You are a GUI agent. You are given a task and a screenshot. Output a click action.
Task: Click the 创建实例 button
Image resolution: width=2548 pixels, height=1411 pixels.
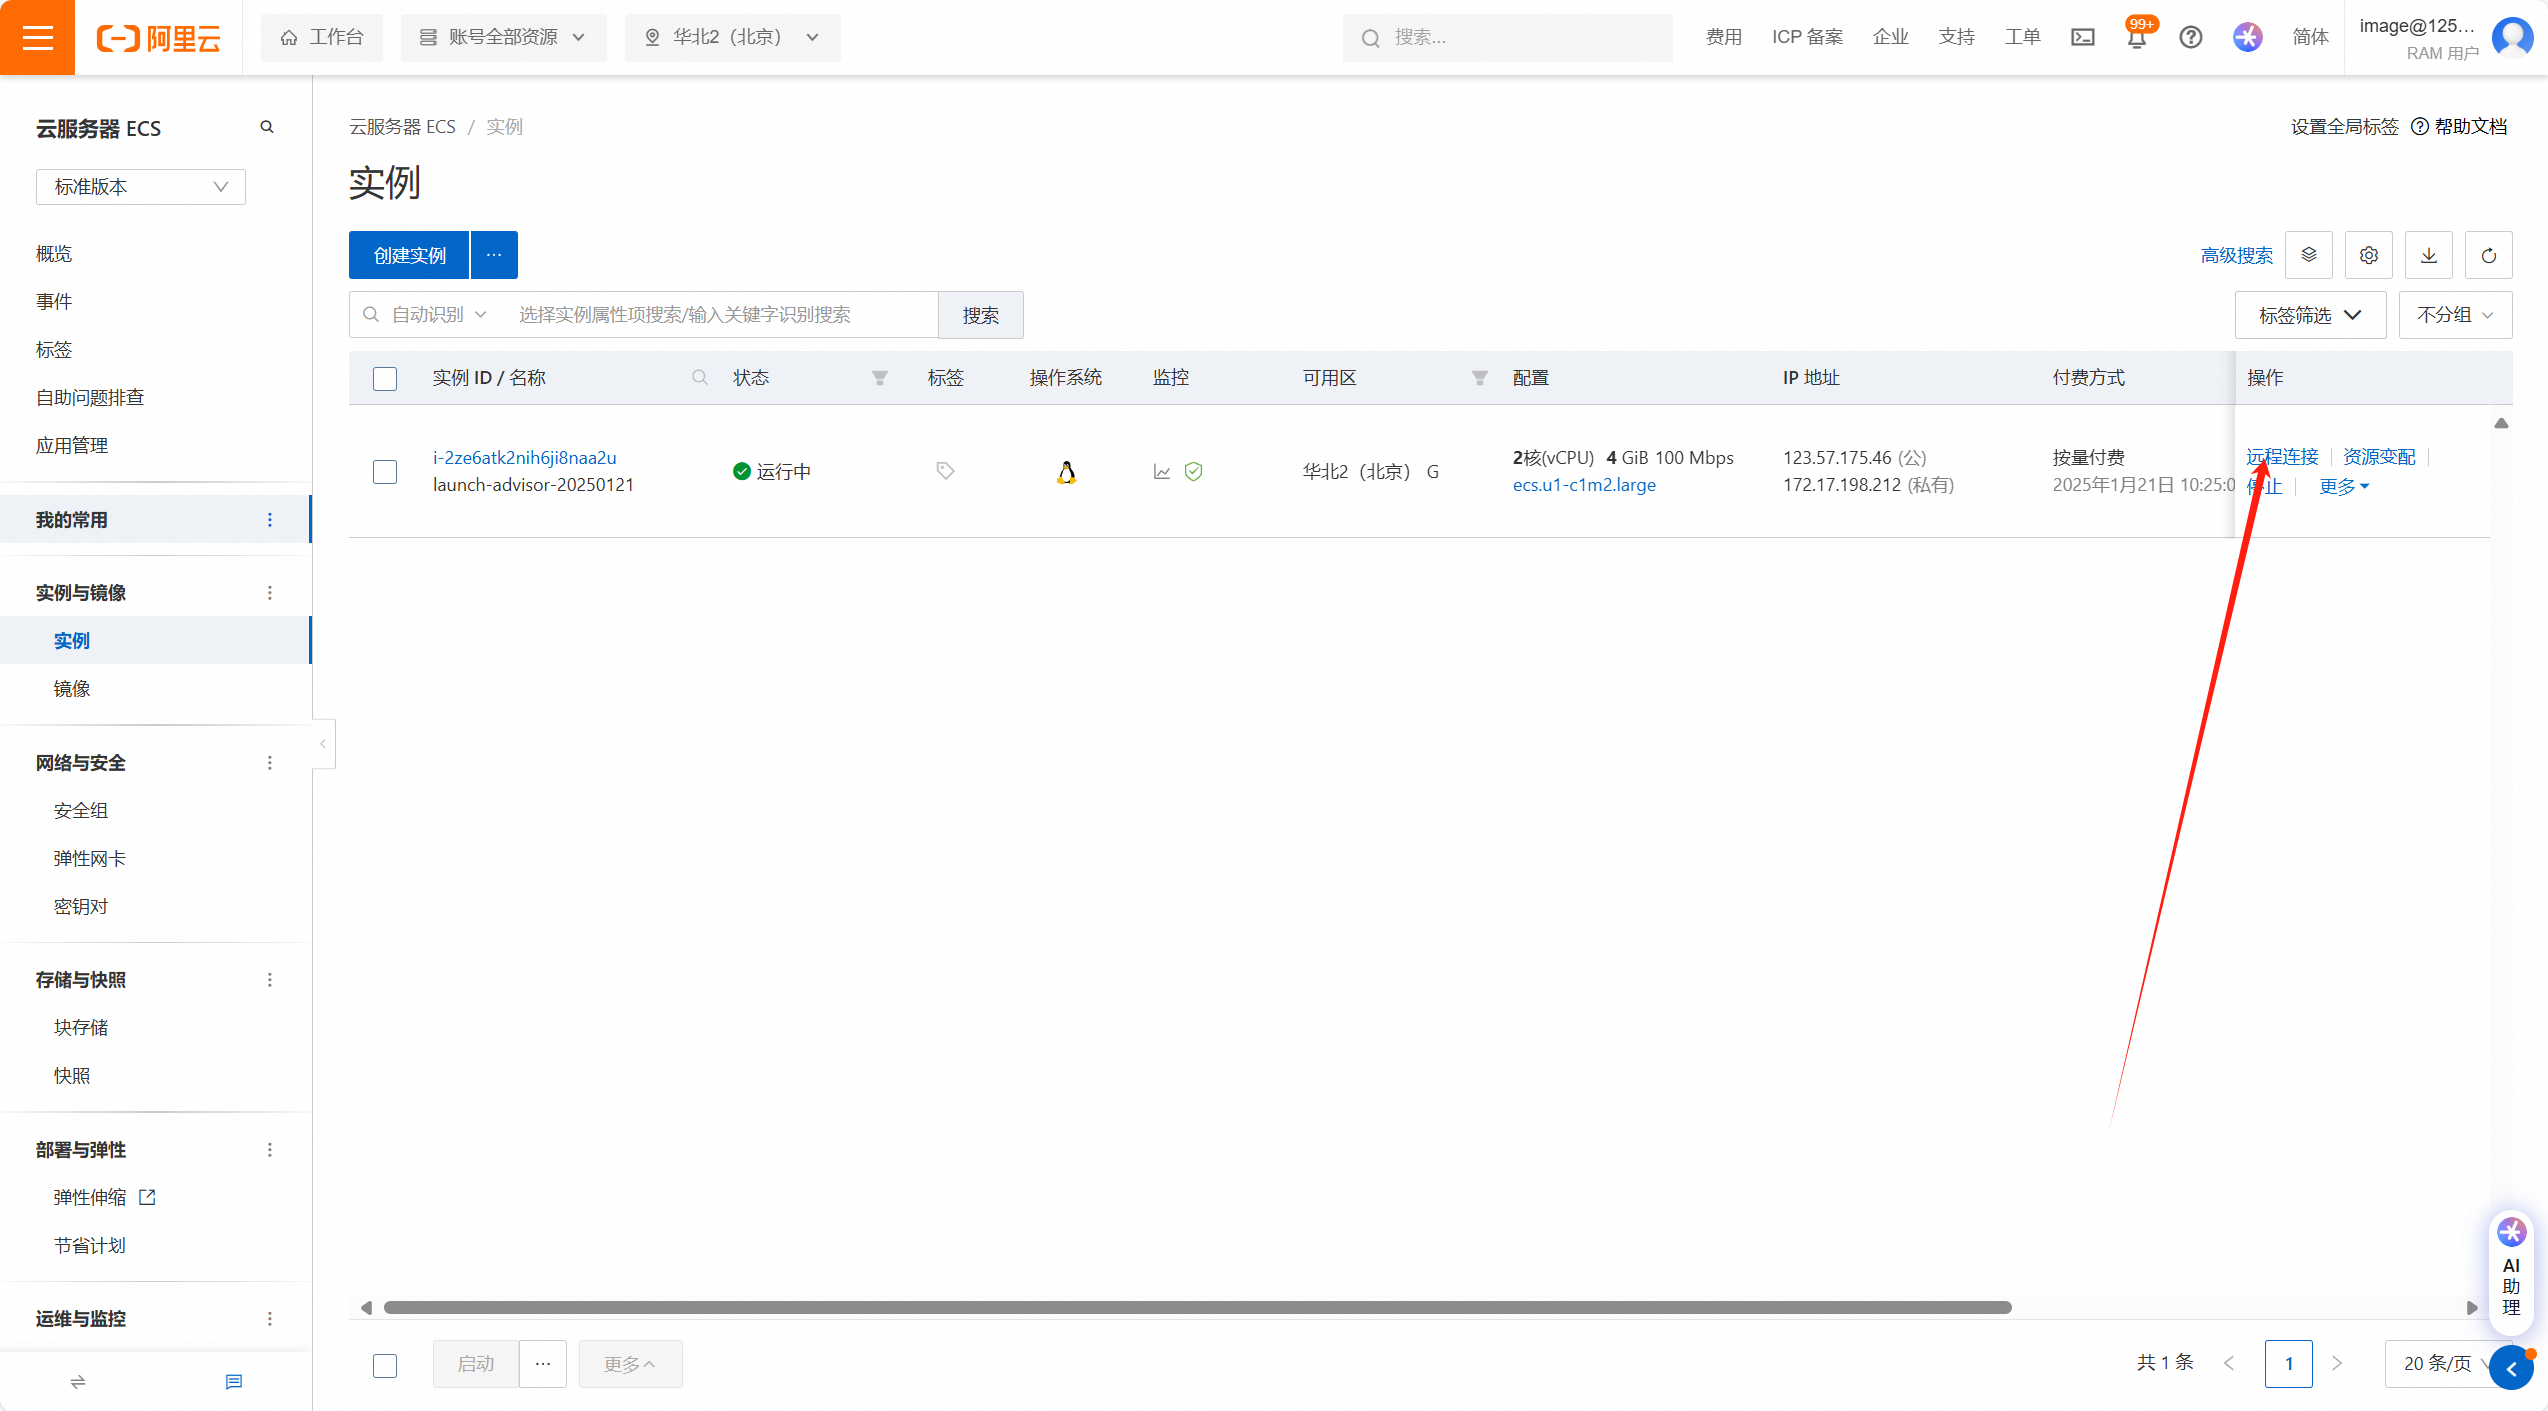pyautogui.click(x=409, y=256)
